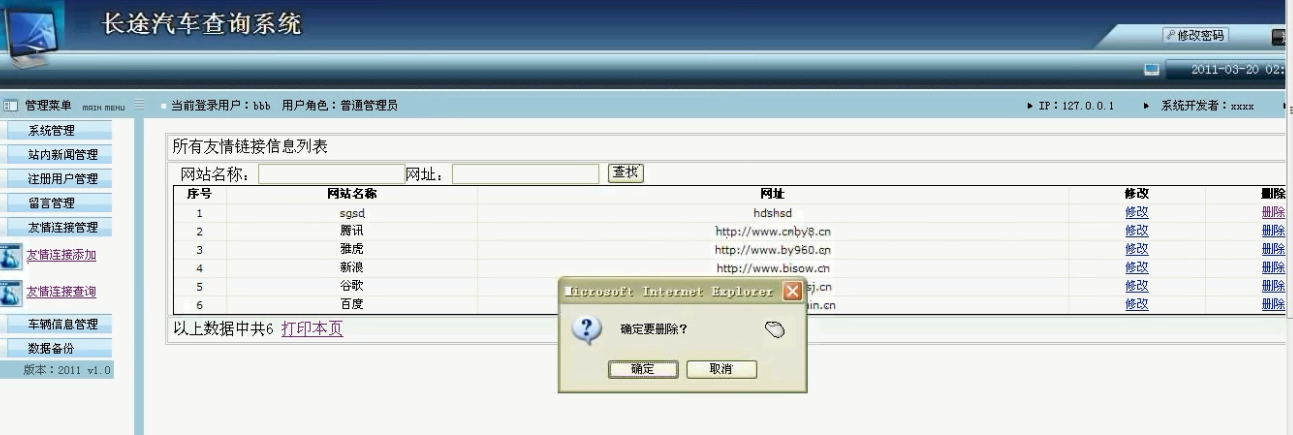This screenshot has width=1293, height=435.
Task: Click the 谷歌 site name cell
Action: pyautogui.click(x=352, y=286)
